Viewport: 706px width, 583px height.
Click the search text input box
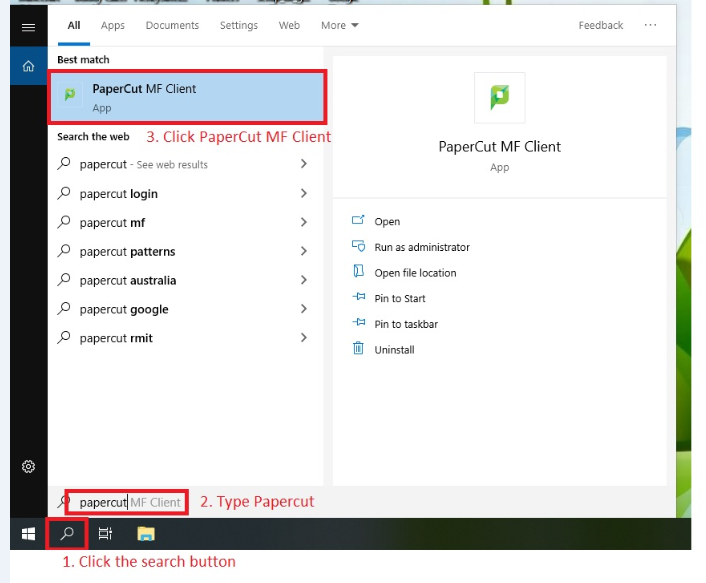pos(127,502)
